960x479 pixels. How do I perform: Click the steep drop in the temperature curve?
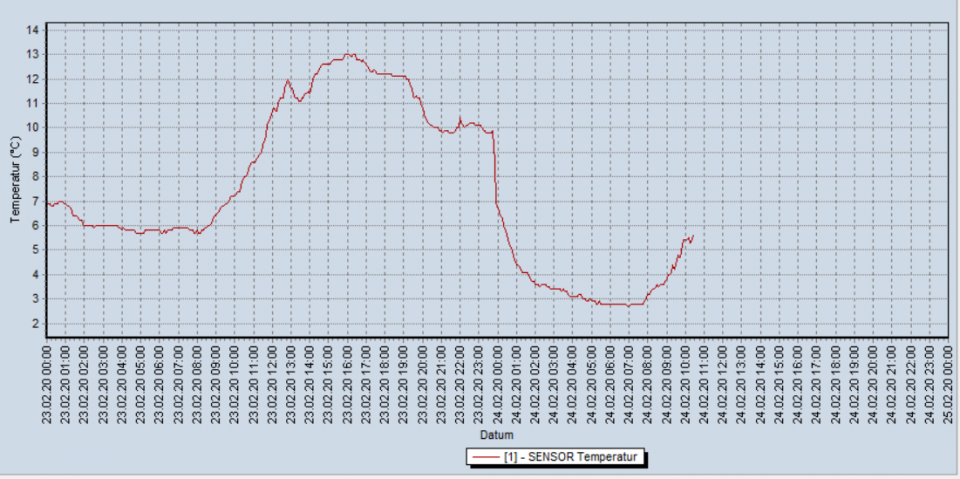coord(496,170)
